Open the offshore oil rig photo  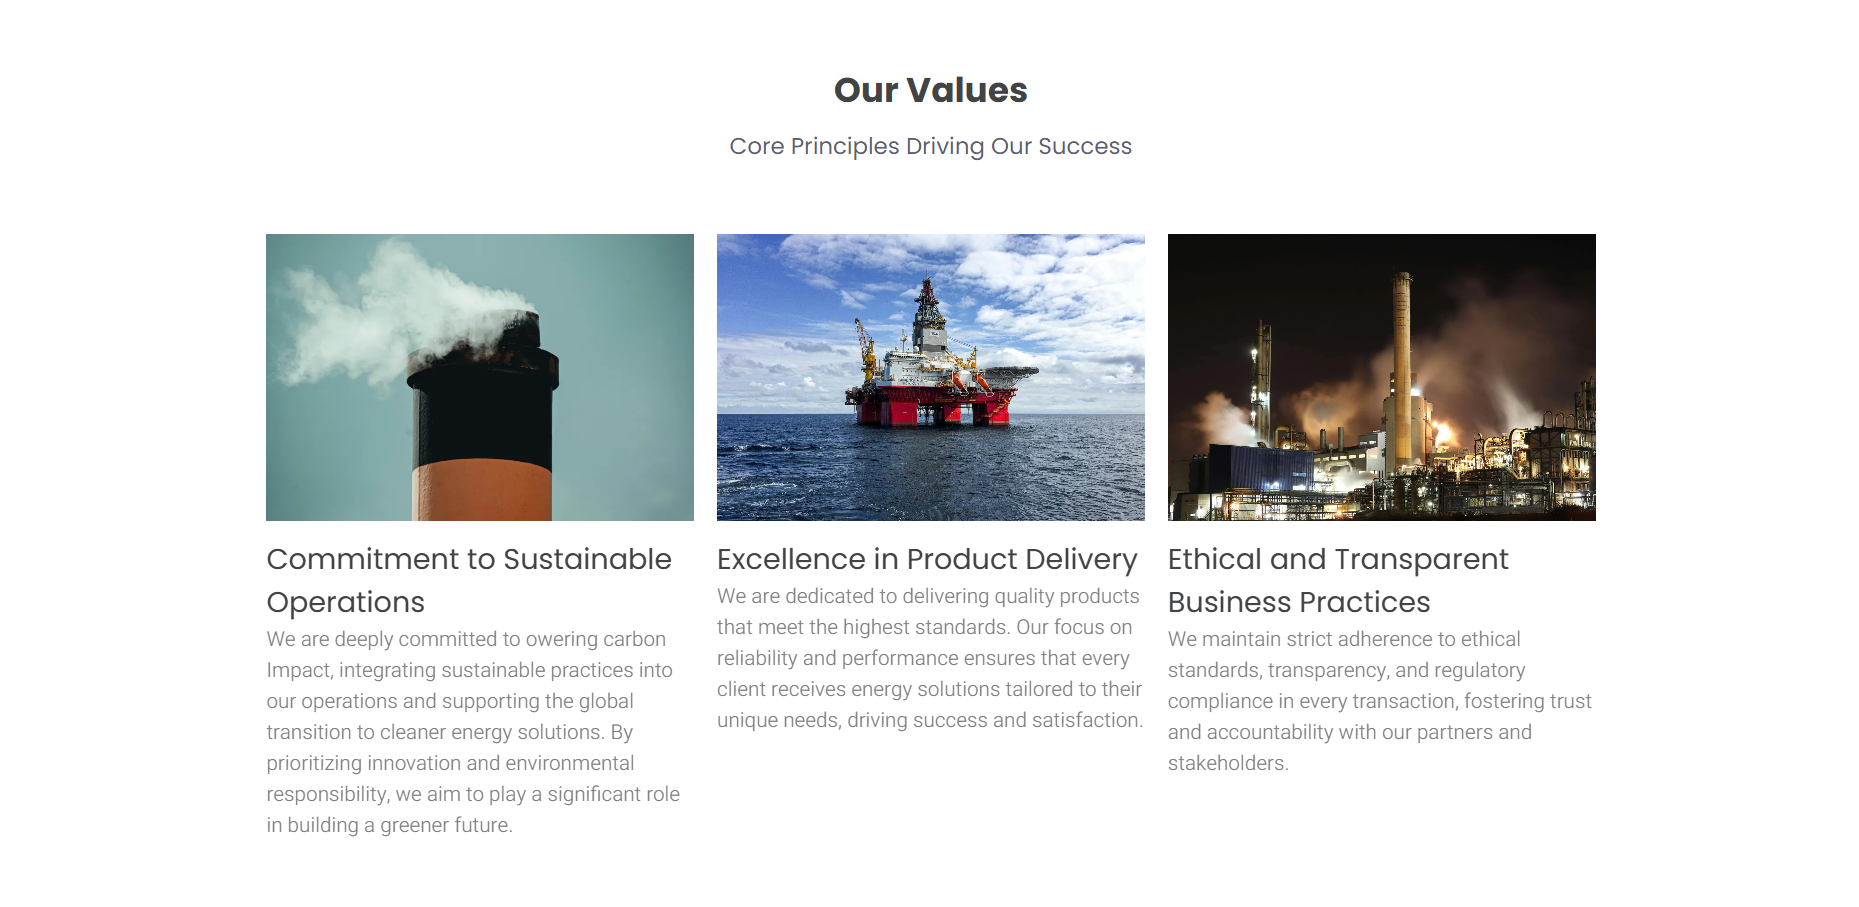pyautogui.click(x=930, y=377)
